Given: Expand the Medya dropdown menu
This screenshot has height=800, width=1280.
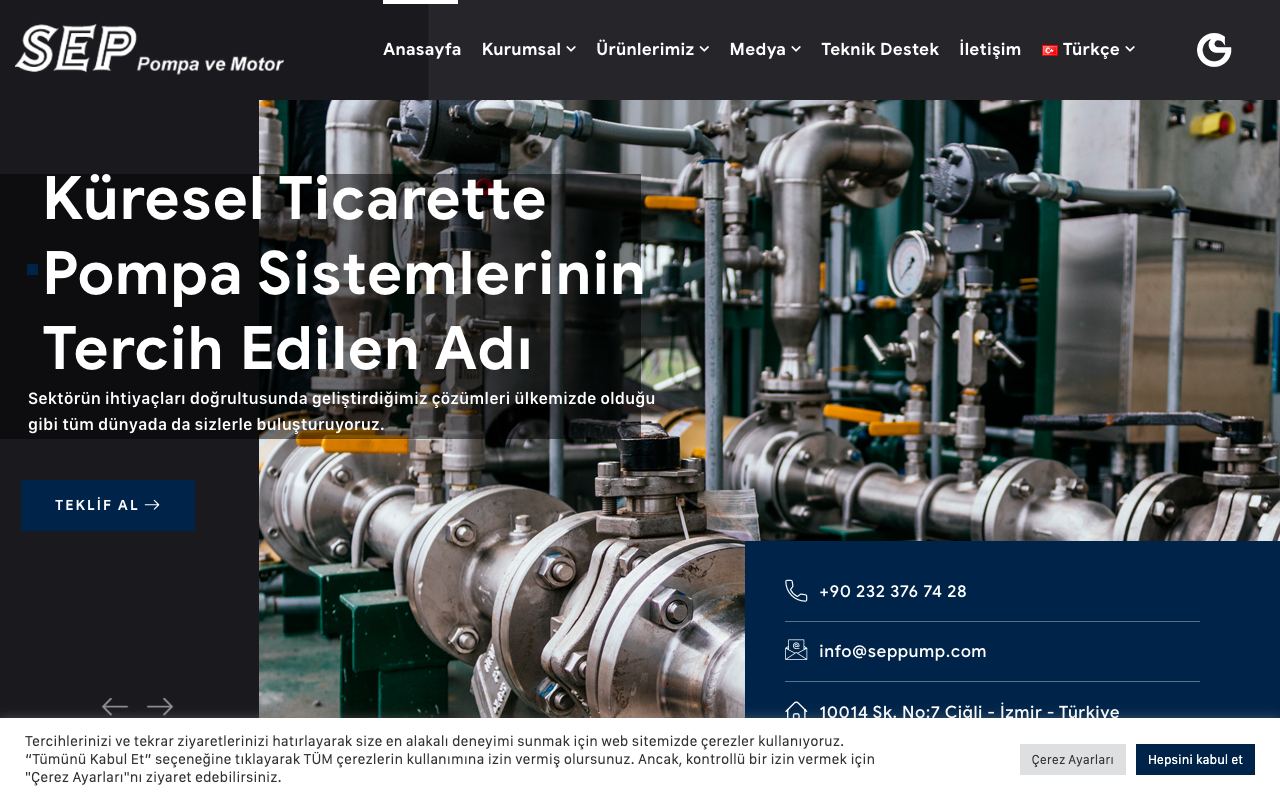Looking at the screenshot, I should coord(765,49).
